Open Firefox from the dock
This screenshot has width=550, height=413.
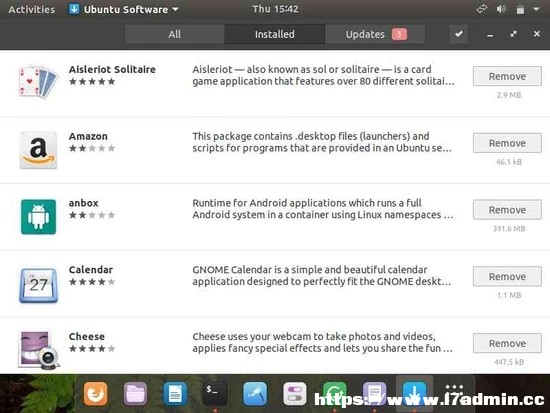95,394
